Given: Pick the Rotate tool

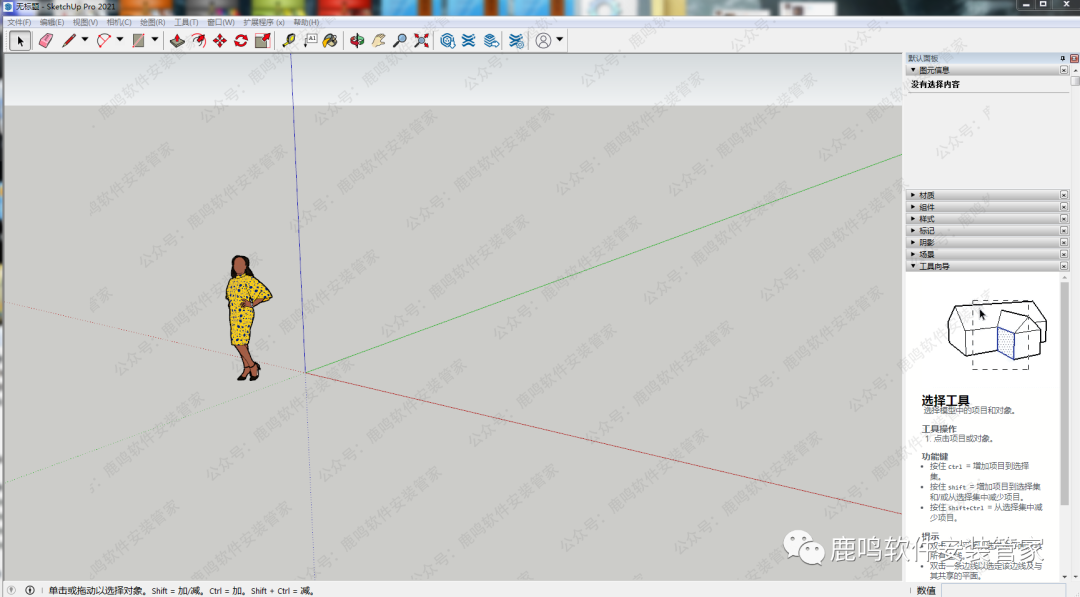Looking at the screenshot, I should (x=241, y=41).
